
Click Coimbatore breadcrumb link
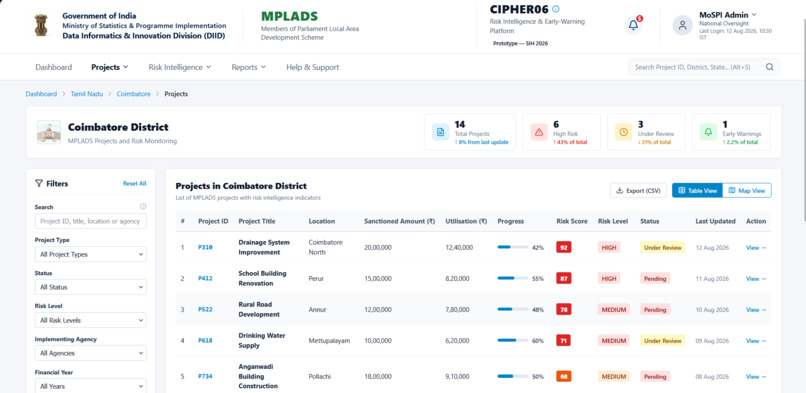click(x=134, y=94)
